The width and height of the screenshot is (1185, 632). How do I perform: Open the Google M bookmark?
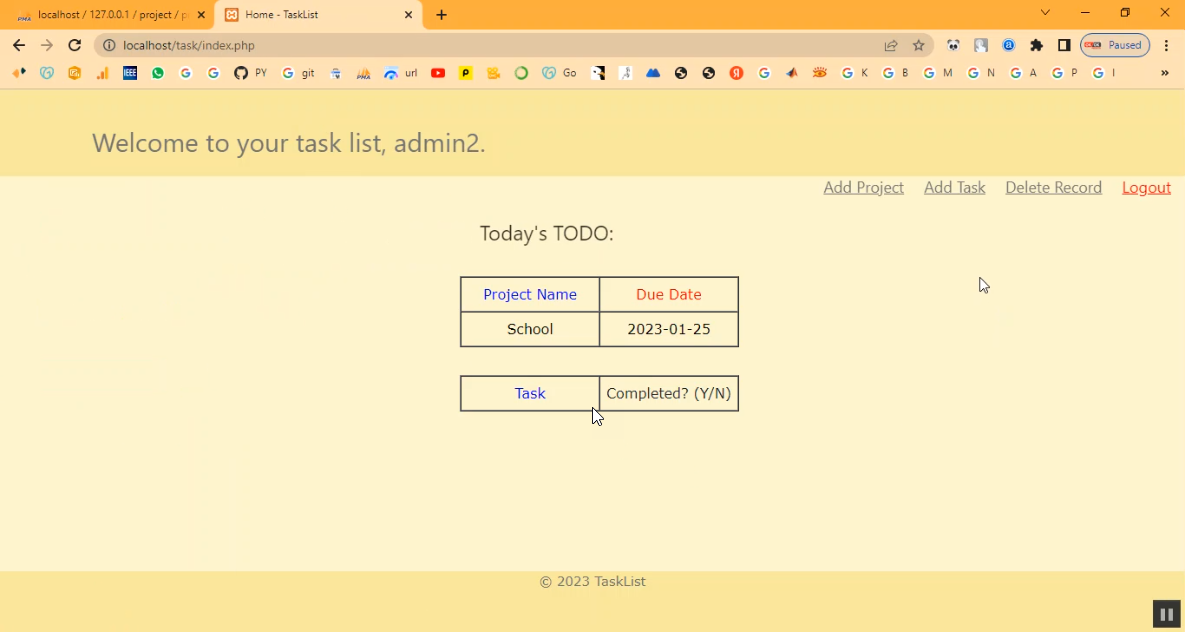pyautogui.click(x=938, y=73)
